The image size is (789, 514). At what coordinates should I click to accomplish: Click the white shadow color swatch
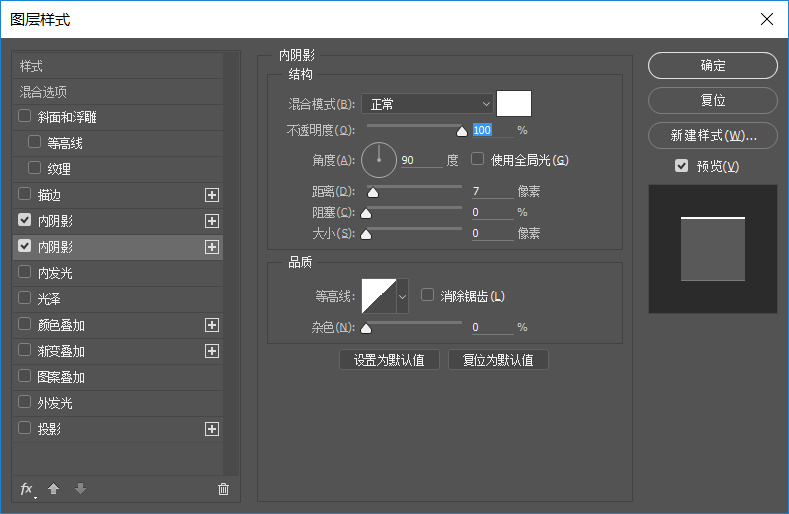(x=514, y=104)
